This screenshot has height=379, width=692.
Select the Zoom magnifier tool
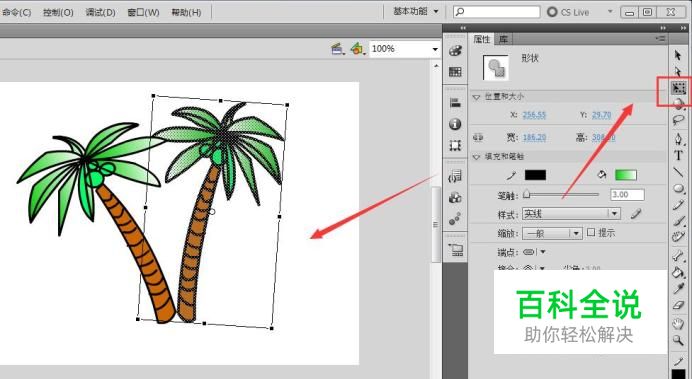pyautogui.click(x=678, y=340)
